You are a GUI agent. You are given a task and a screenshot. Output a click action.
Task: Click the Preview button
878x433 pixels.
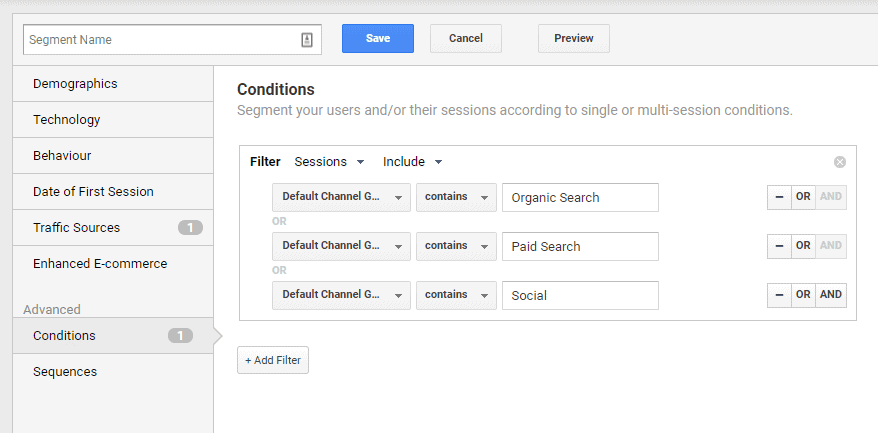coord(574,39)
